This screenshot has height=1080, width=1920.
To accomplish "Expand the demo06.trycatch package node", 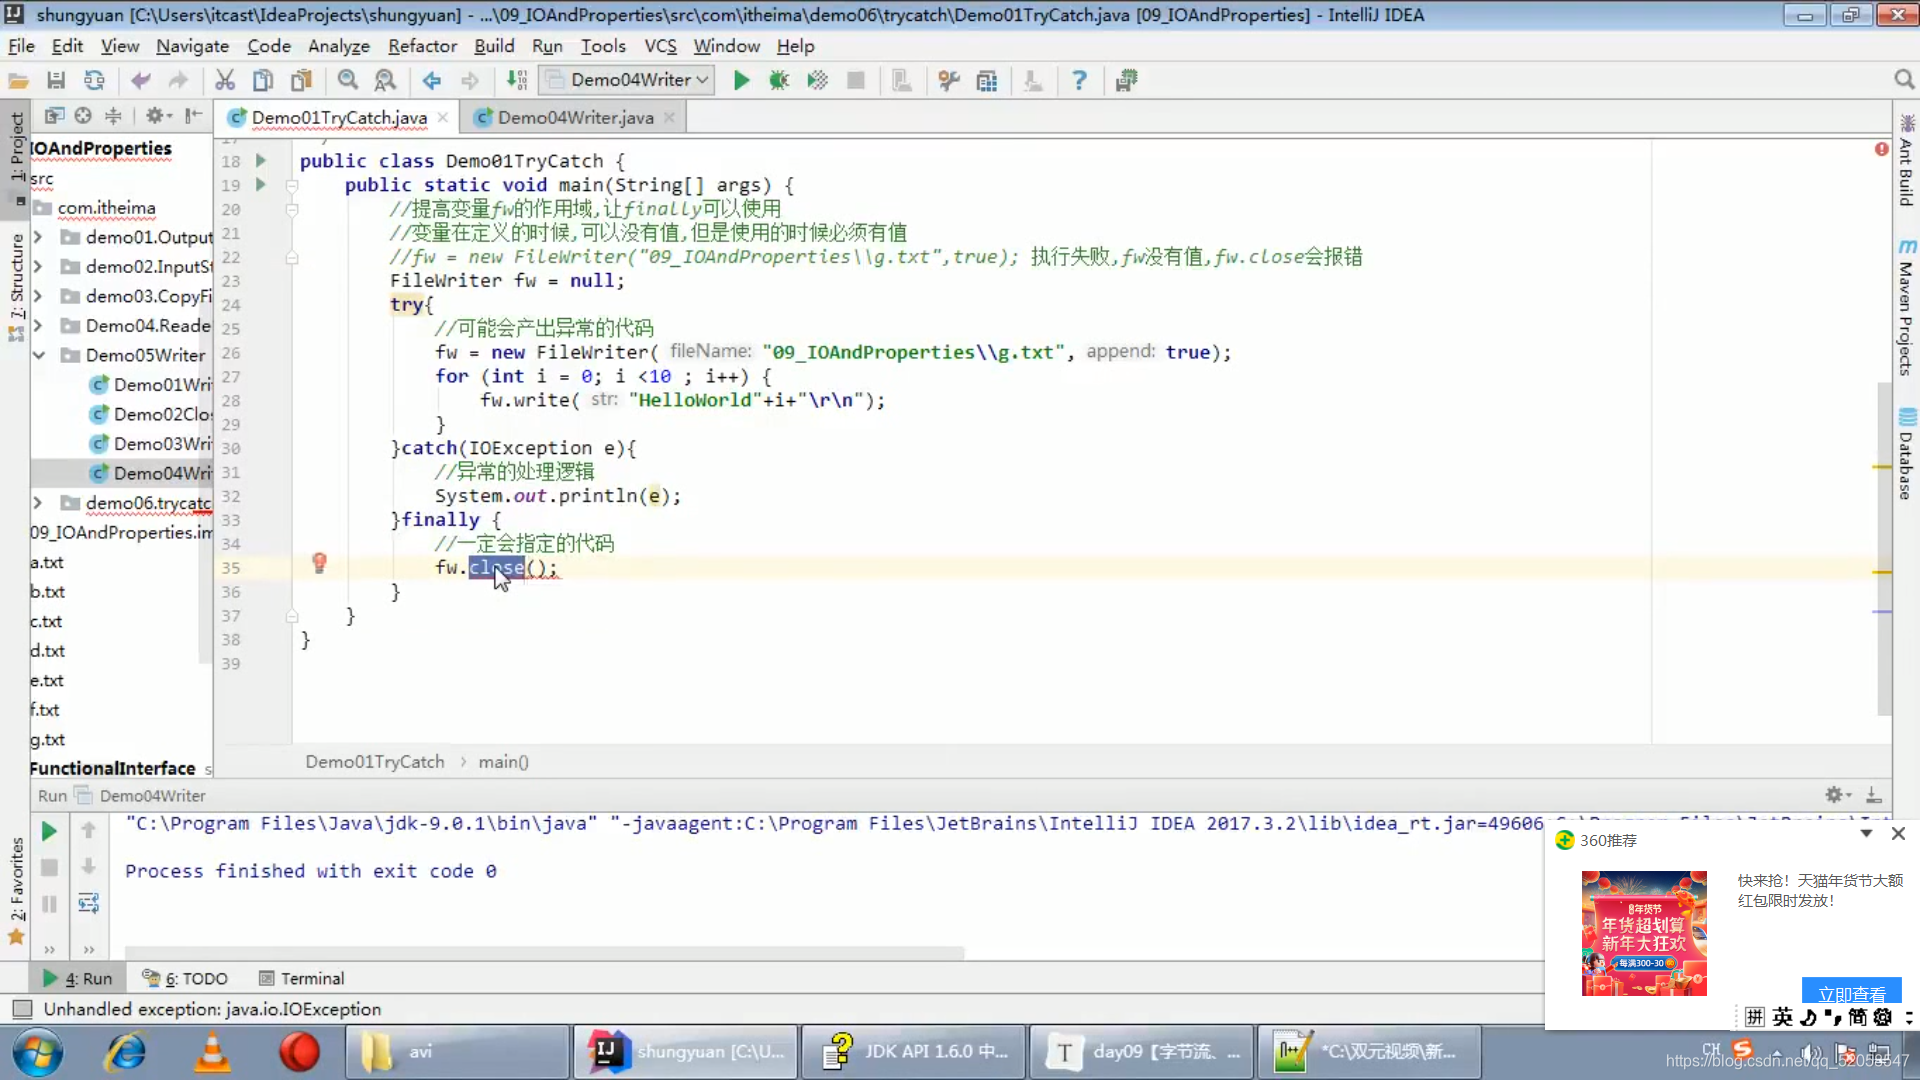I will (38, 503).
